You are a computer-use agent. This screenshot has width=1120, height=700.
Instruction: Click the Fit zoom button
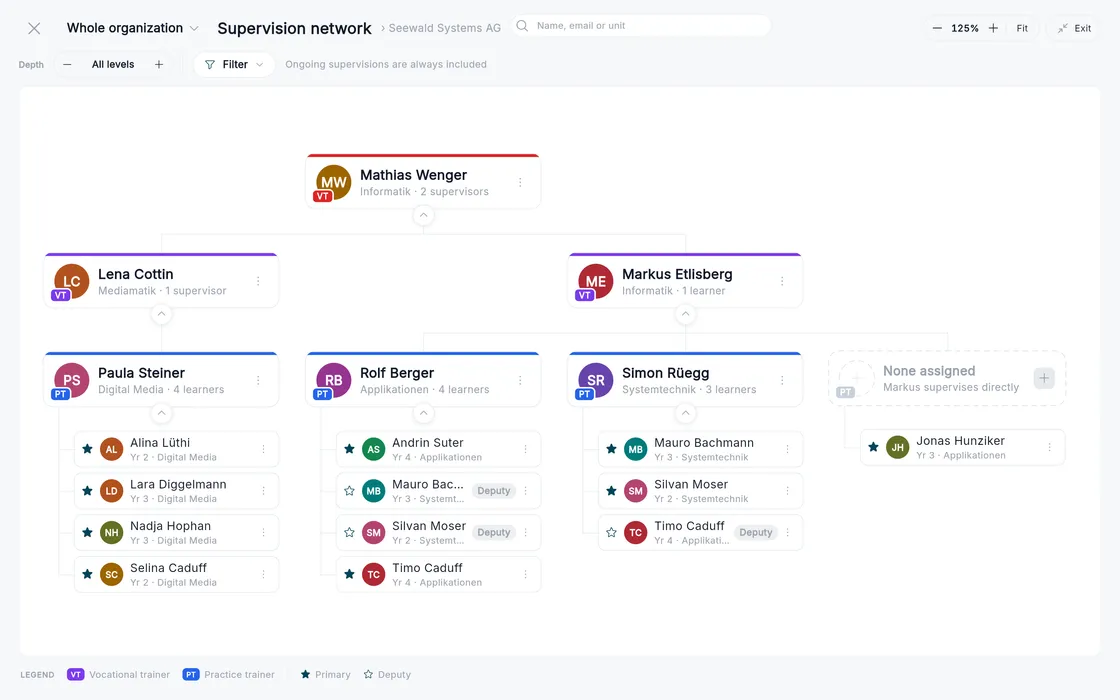pyautogui.click(x=1022, y=29)
